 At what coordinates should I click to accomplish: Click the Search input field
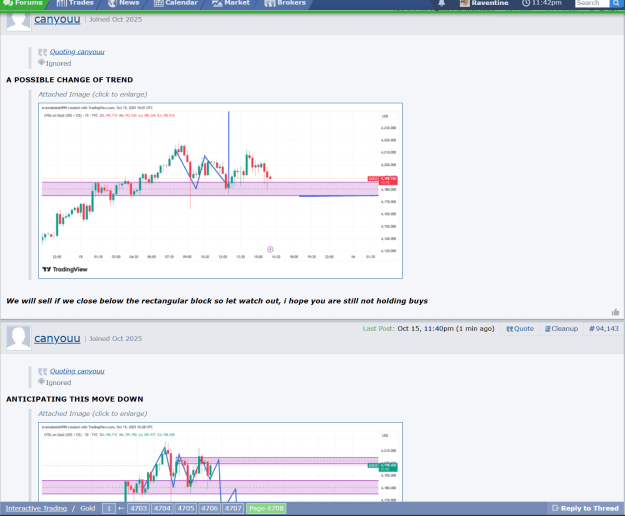(592, 3)
